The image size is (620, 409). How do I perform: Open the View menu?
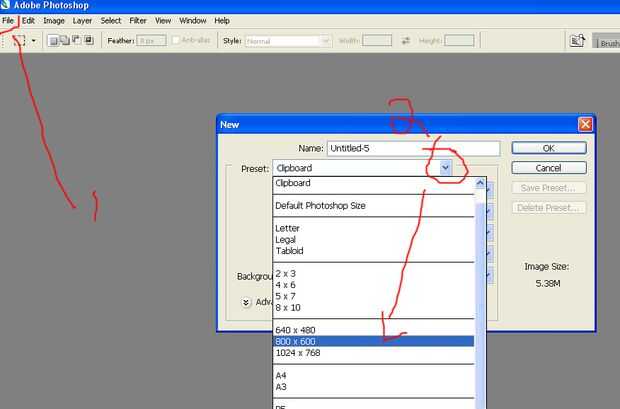(163, 21)
